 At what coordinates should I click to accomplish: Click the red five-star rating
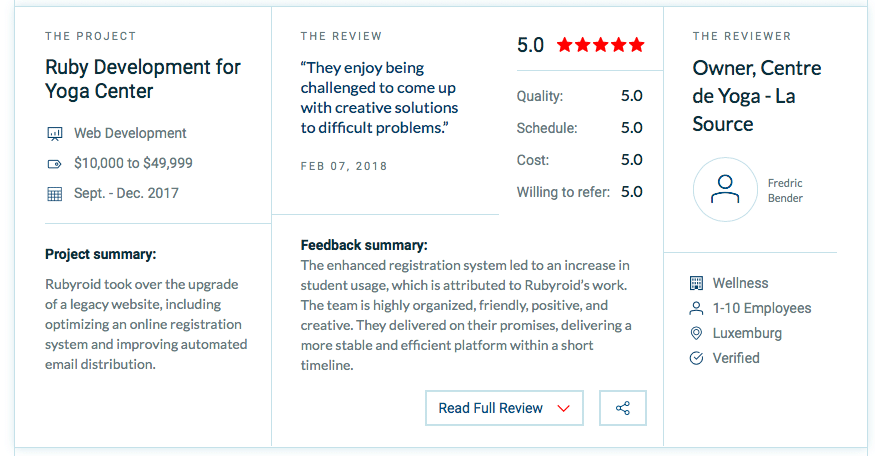600,45
